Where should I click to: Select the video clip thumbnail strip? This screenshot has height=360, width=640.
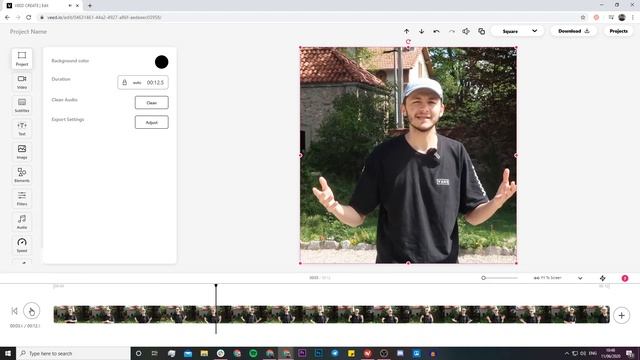[331, 314]
